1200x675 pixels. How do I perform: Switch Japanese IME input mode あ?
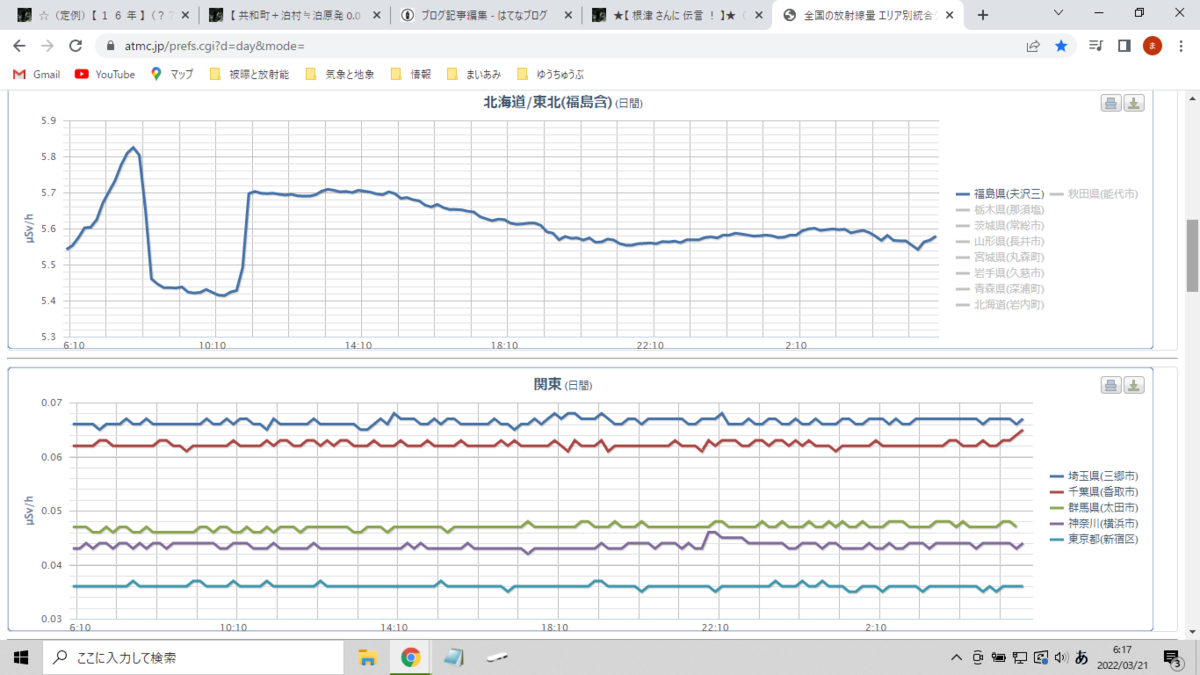pyautogui.click(x=1081, y=658)
